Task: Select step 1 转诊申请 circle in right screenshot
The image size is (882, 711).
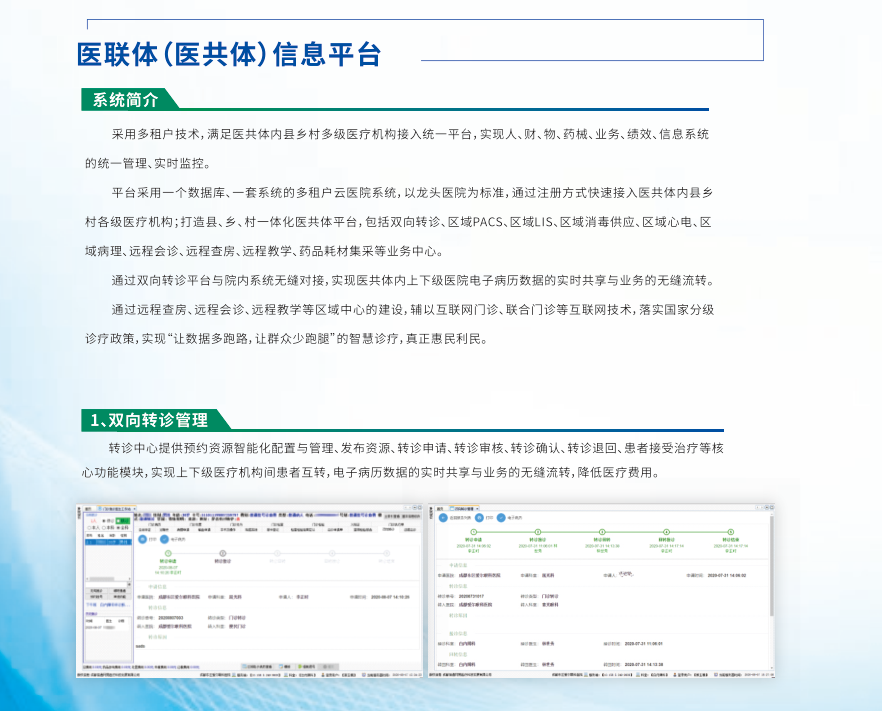Action: pyautogui.click(x=473, y=533)
